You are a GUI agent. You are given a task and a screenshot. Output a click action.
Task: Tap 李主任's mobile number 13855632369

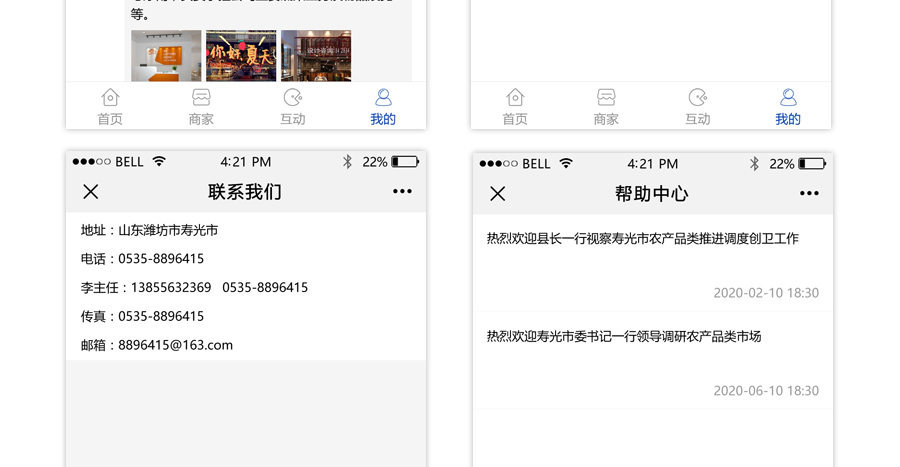pos(171,288)
